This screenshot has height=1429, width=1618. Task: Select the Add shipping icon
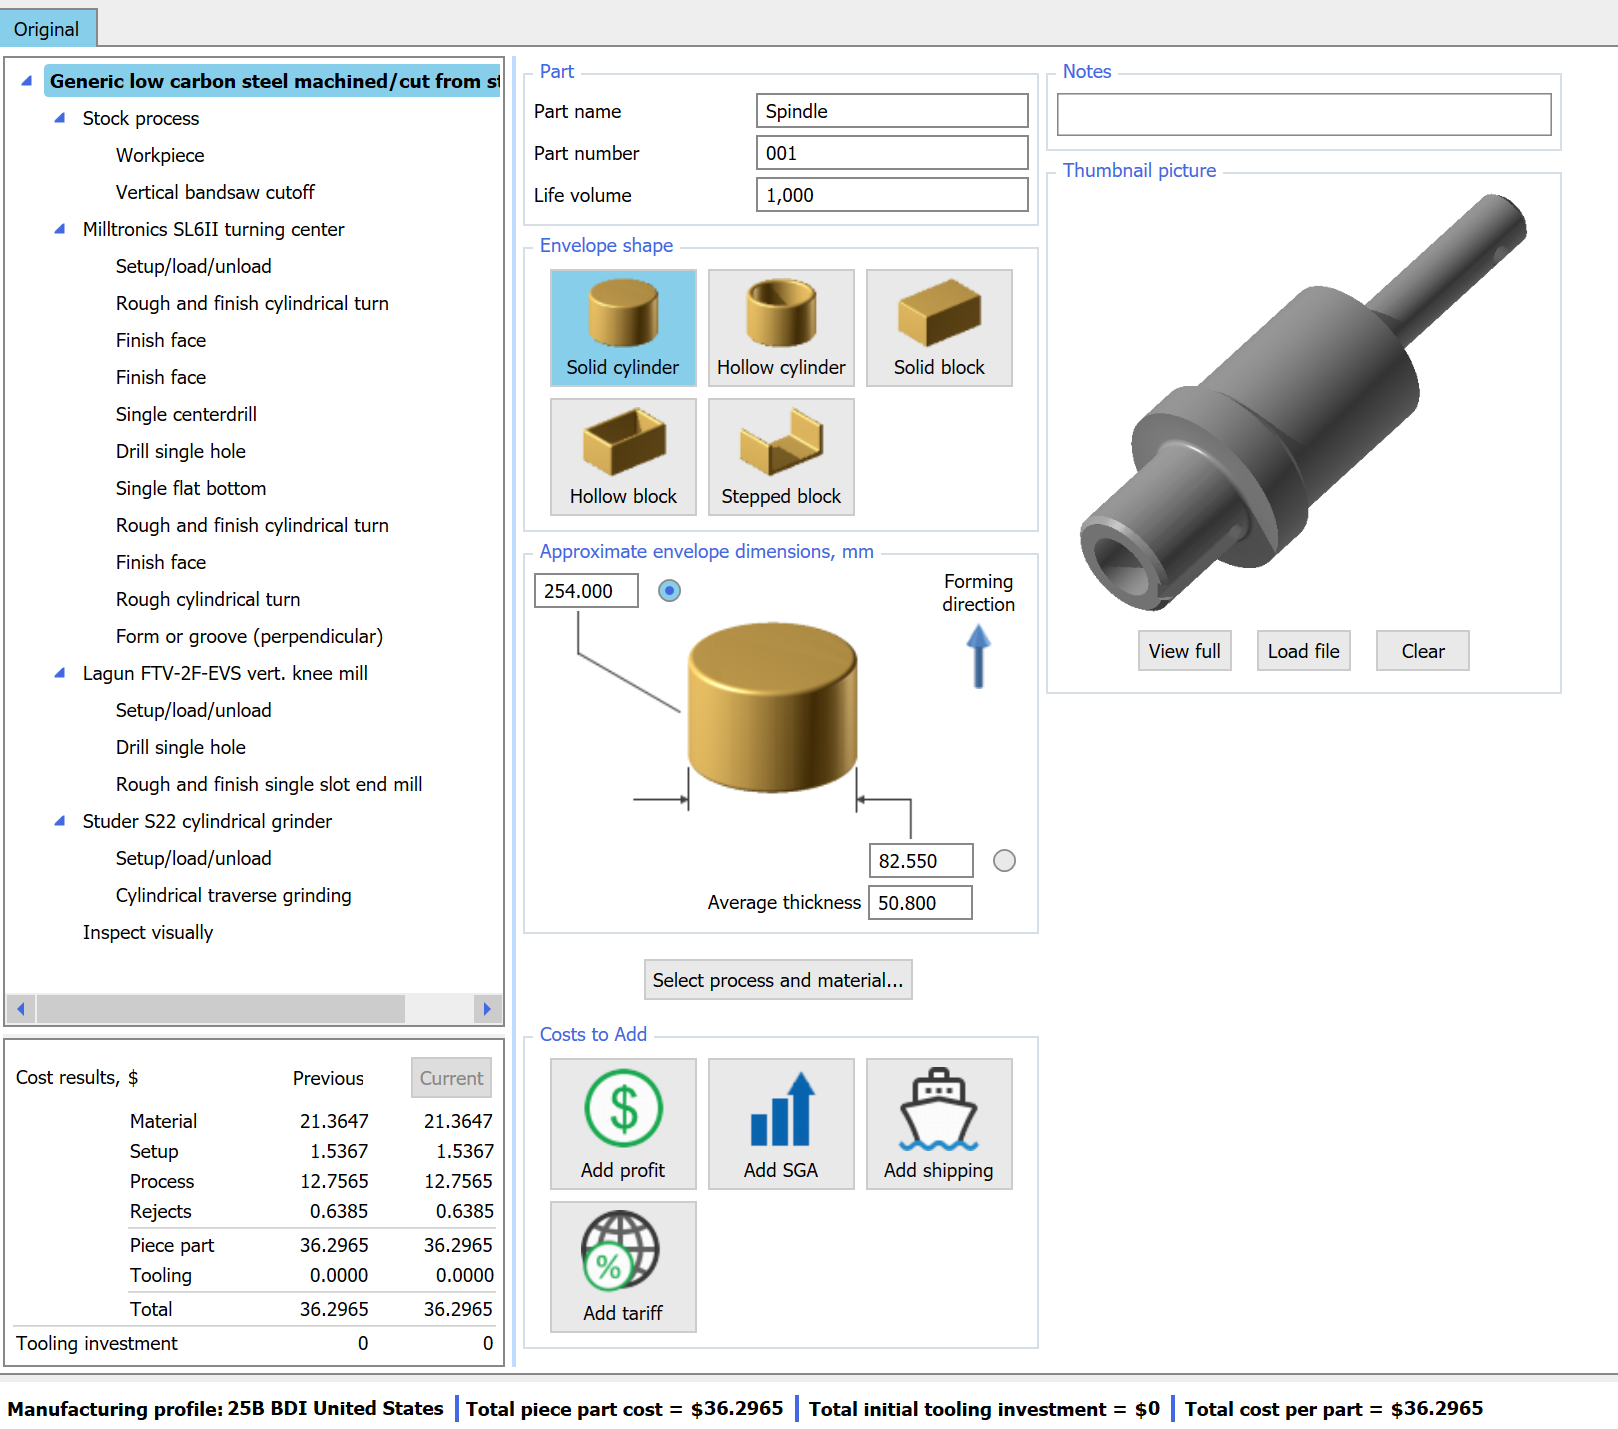pos(938,1123)
